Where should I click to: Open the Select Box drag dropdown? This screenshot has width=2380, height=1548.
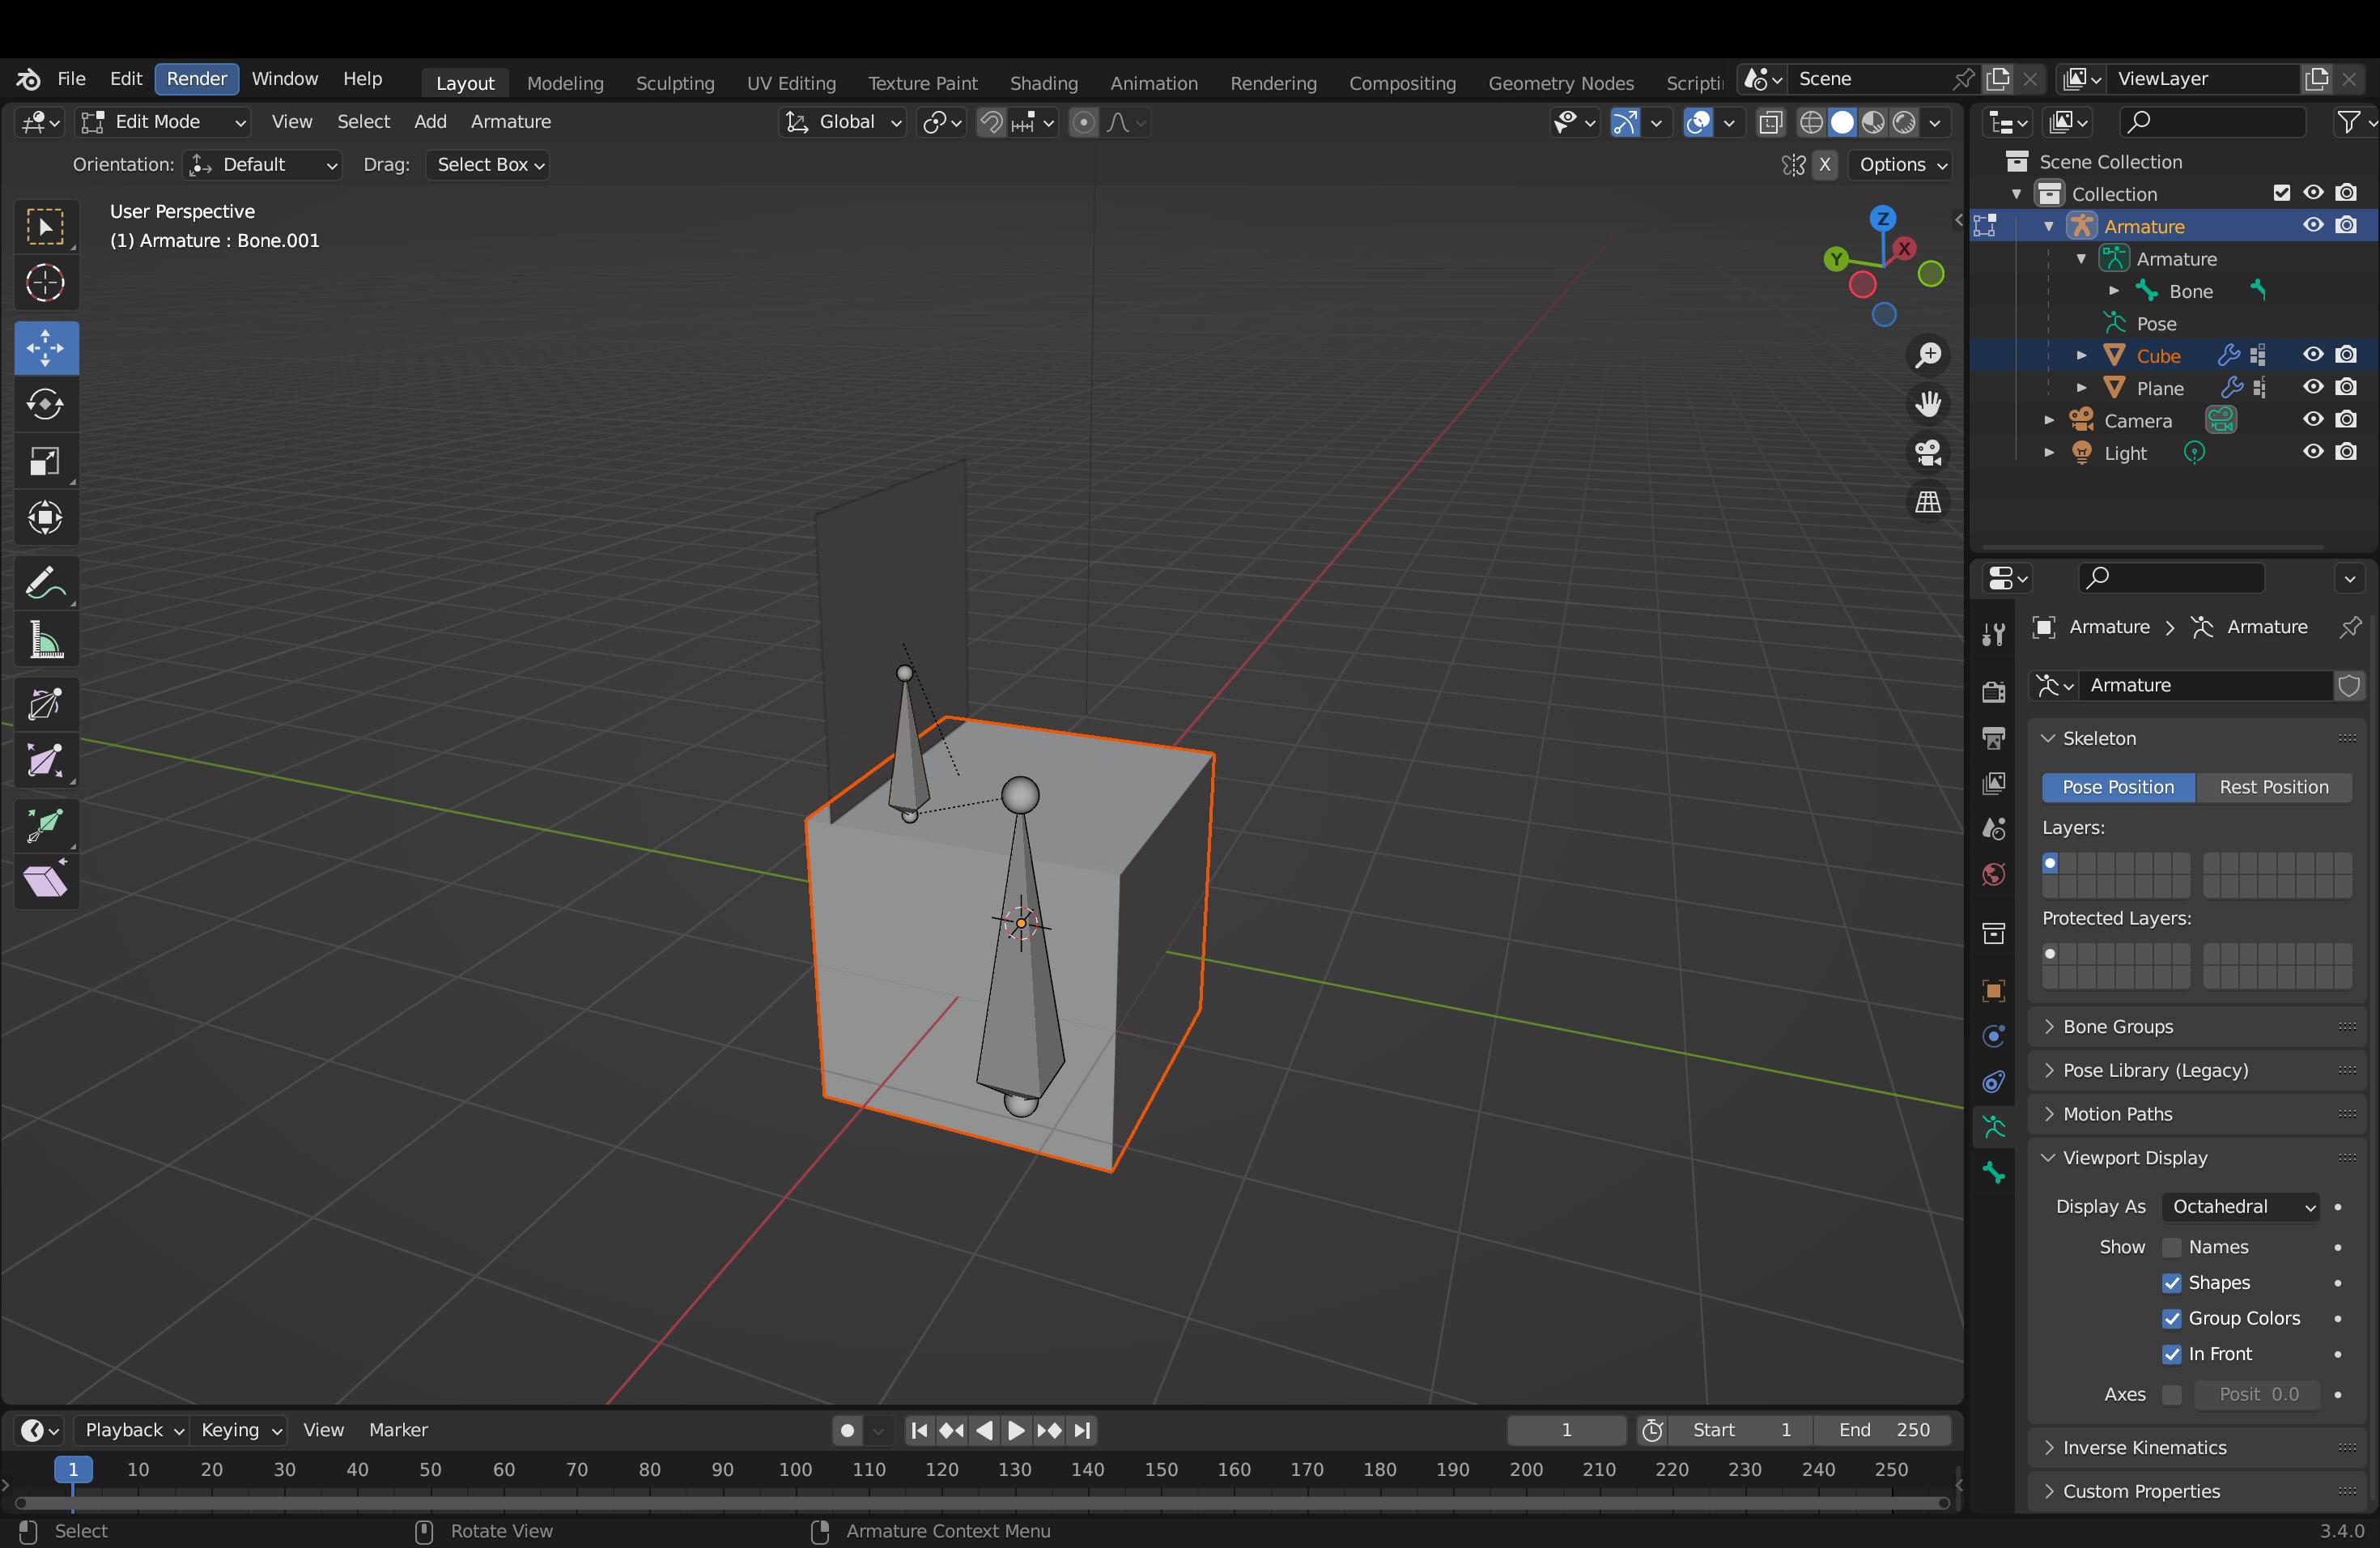point(489,165)
